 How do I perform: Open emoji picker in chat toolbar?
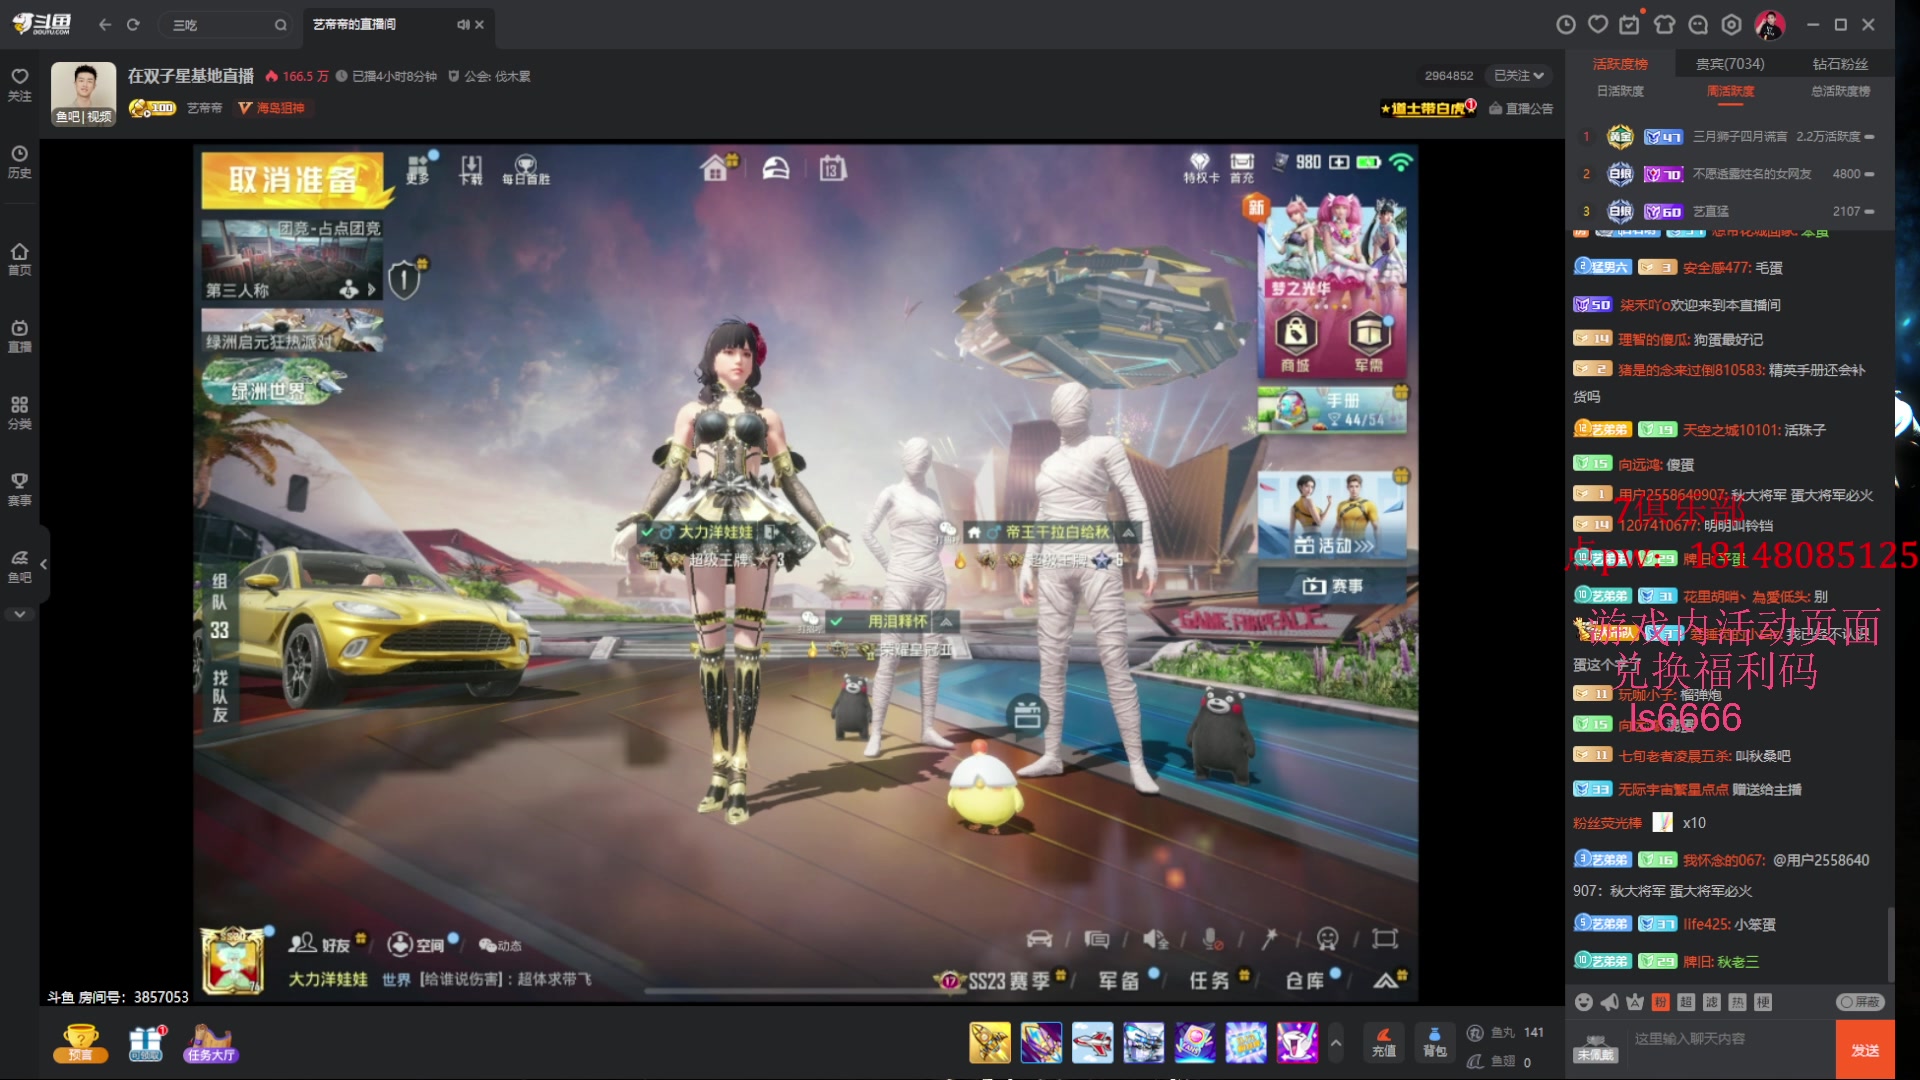tap(1584, 1002)
